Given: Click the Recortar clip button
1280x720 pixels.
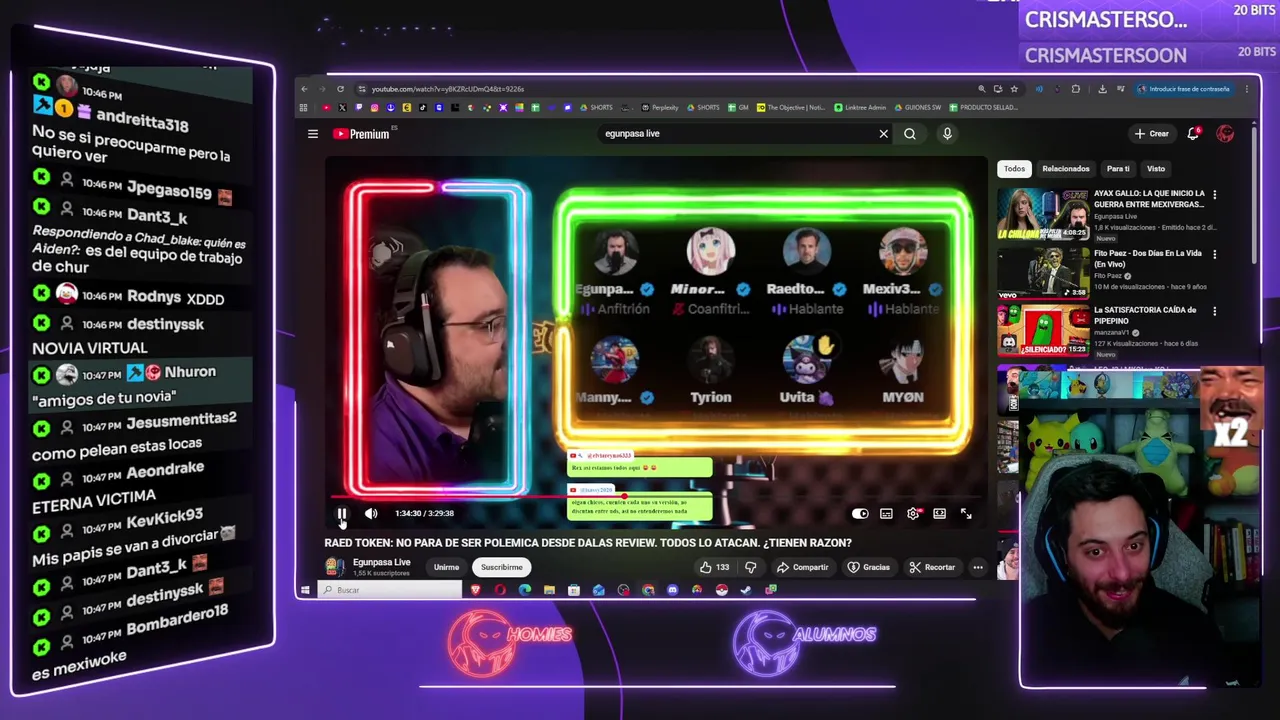Looking at the screenshot, I should tap(932, 567).
